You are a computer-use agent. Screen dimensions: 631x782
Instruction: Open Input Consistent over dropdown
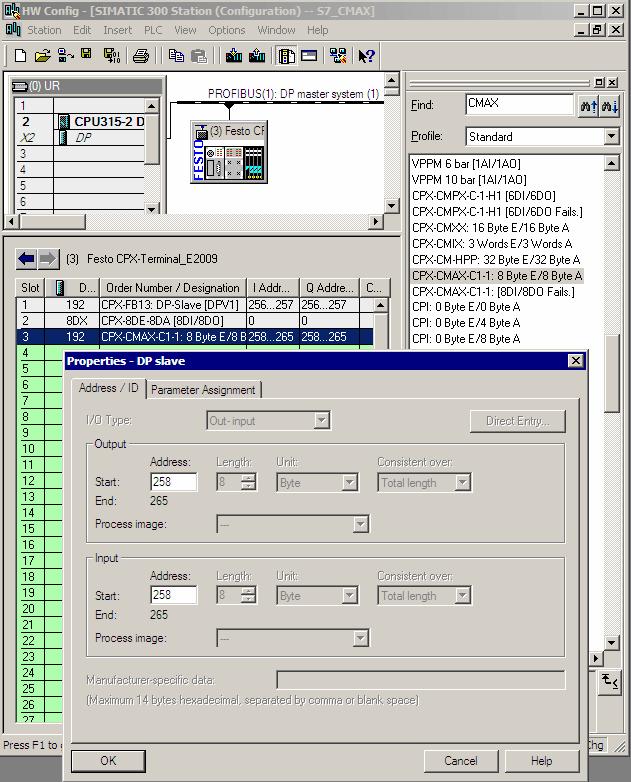[463, 595]
